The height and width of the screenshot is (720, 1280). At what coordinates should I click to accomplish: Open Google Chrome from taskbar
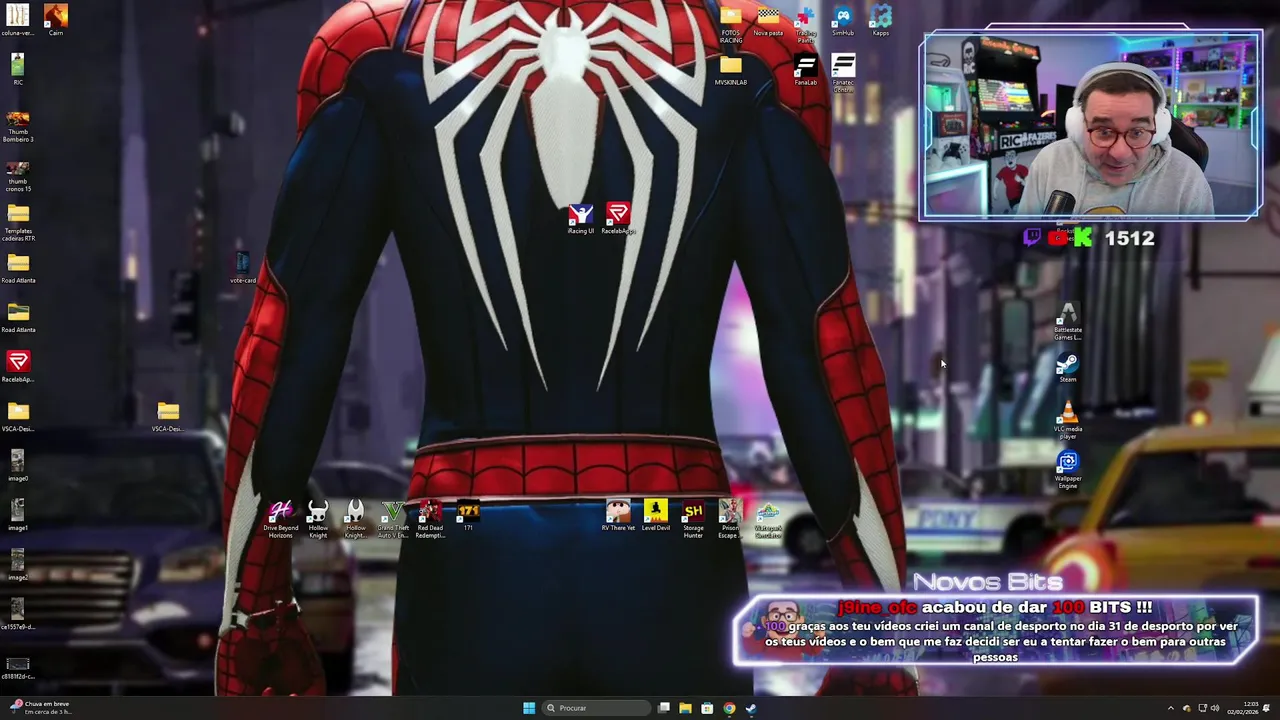pos(729,708)
